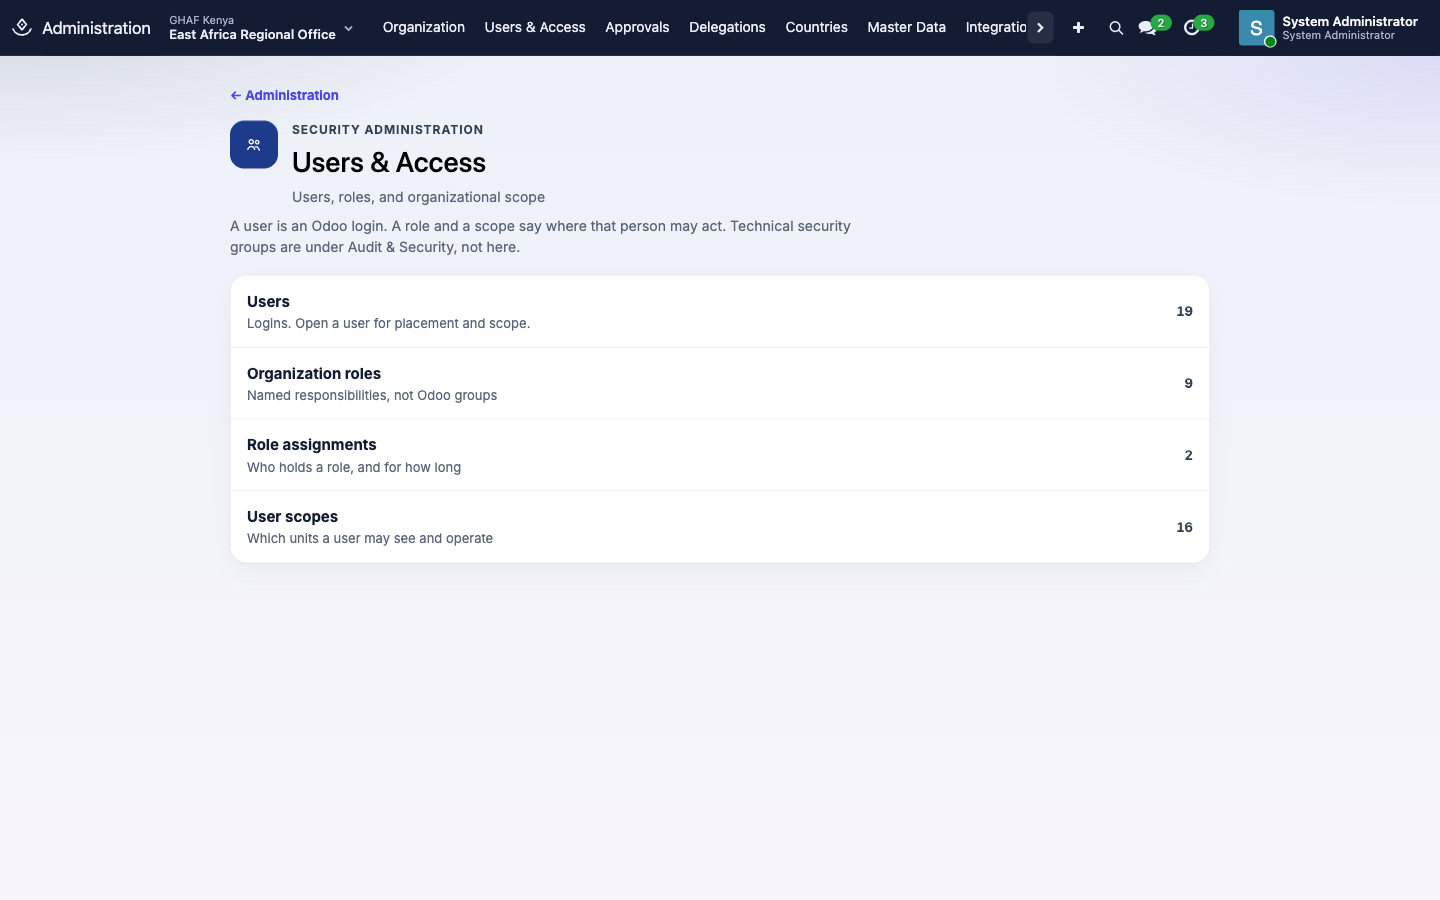Open the search magnifier icon

pyautogui.click(x=1116, y=28)
